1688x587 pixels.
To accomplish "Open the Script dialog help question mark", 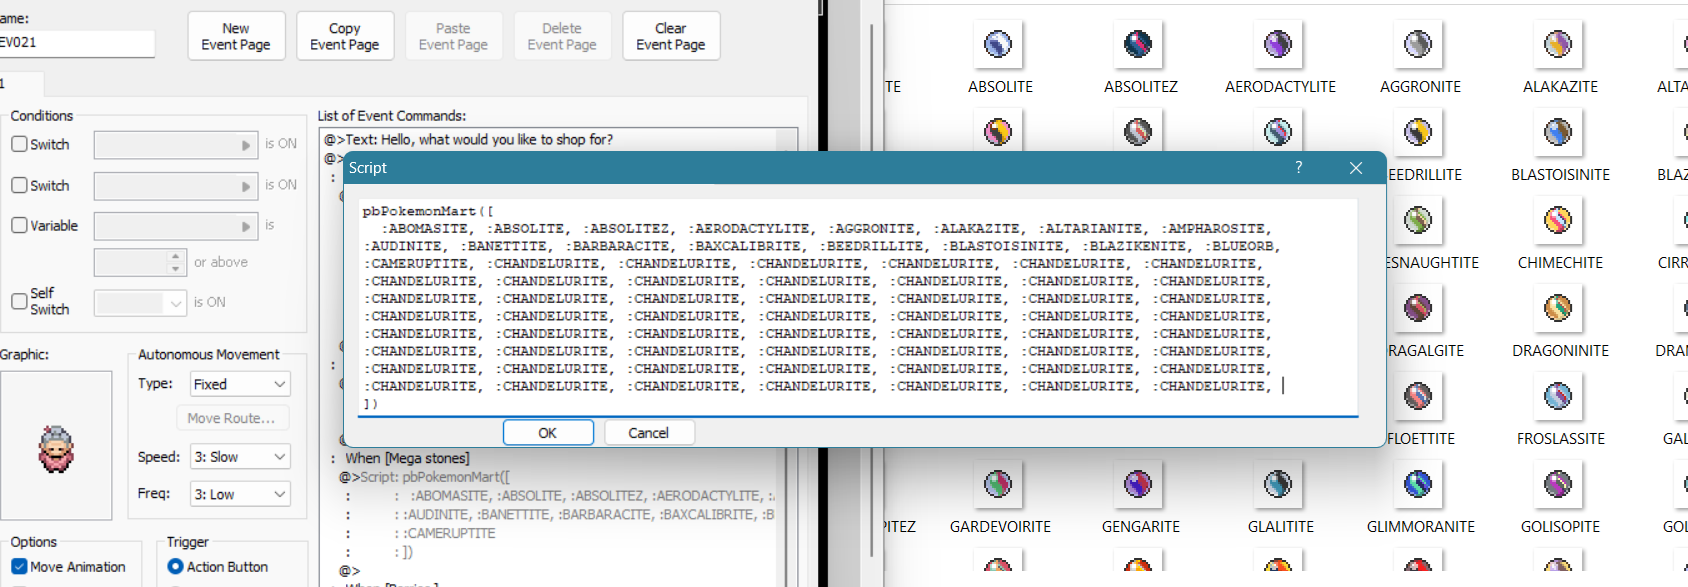I will click(x=1299, y=168).
